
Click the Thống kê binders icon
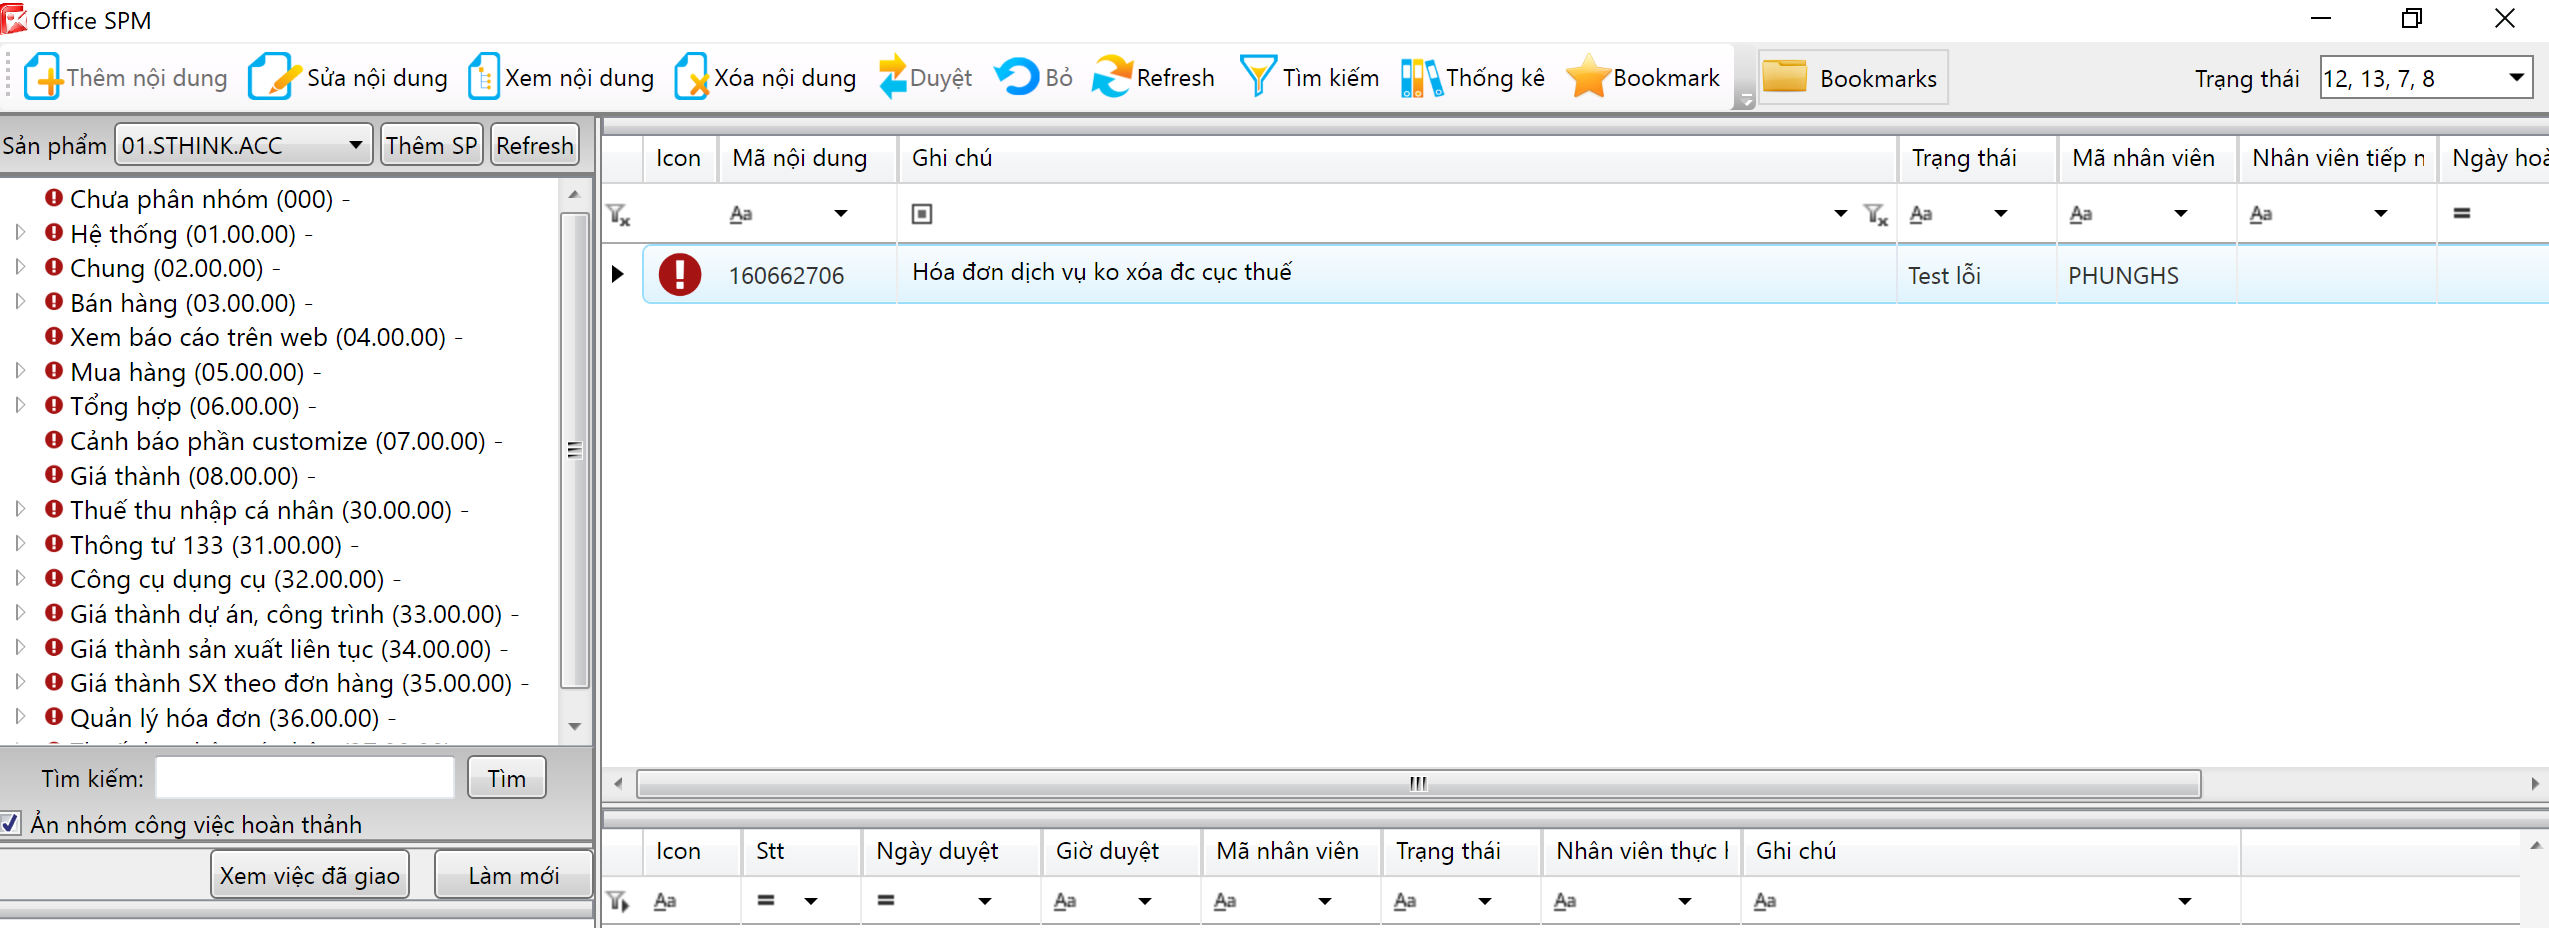click(1421, 77)
